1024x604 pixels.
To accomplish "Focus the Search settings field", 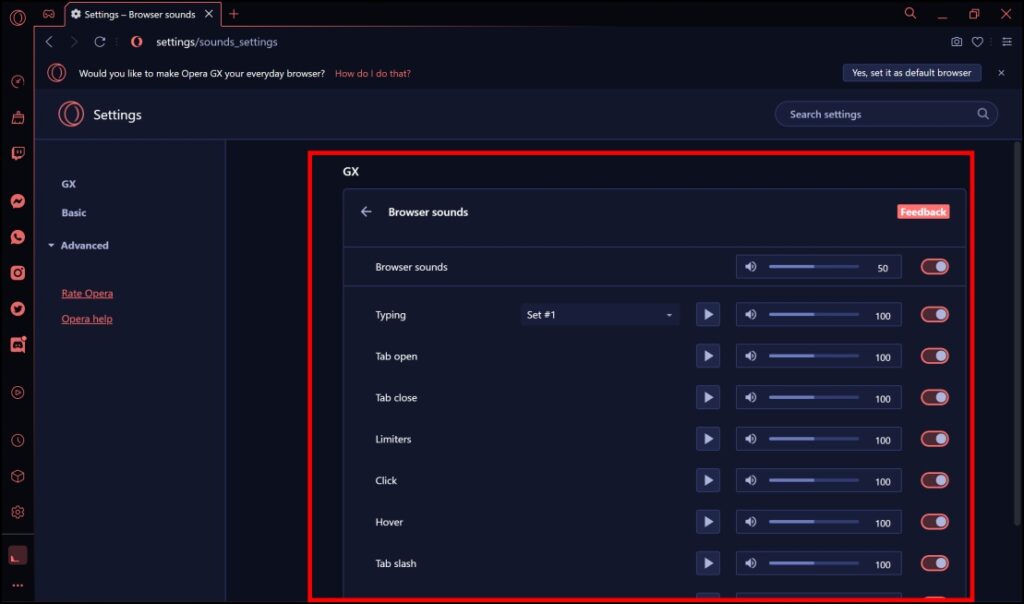I will point(886,114).
